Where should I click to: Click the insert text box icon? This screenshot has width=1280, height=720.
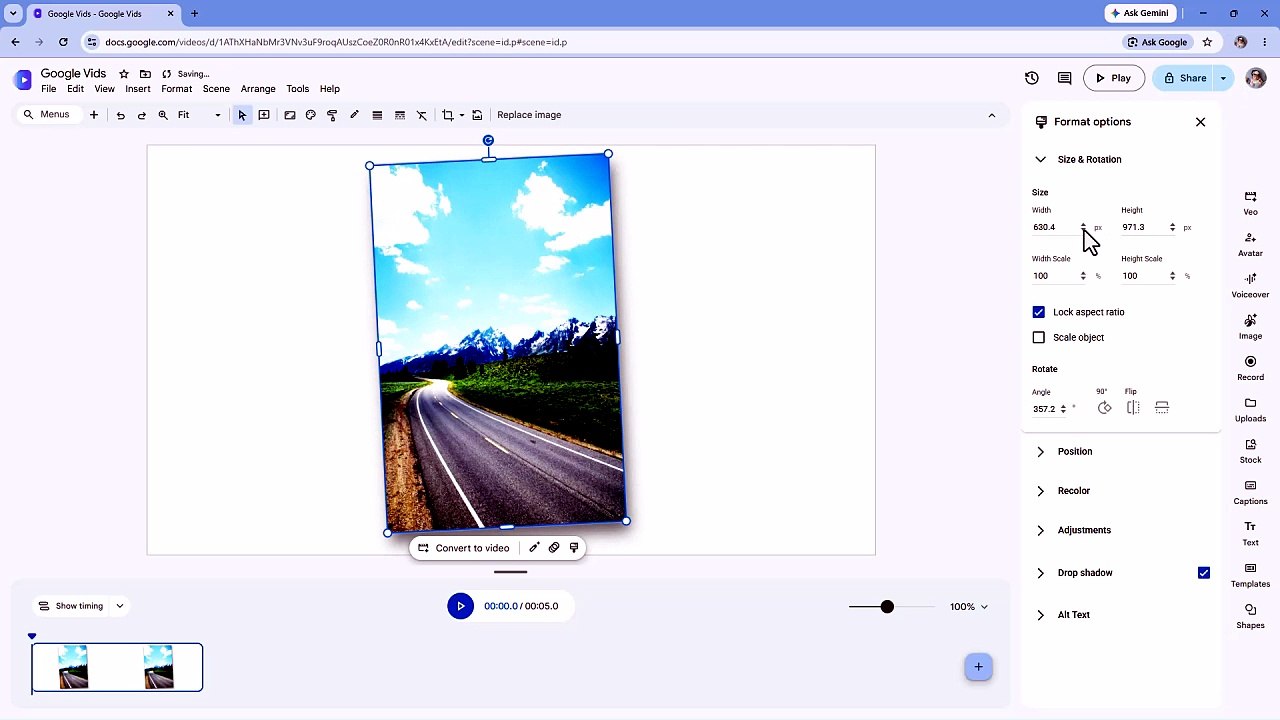[264, 115]
